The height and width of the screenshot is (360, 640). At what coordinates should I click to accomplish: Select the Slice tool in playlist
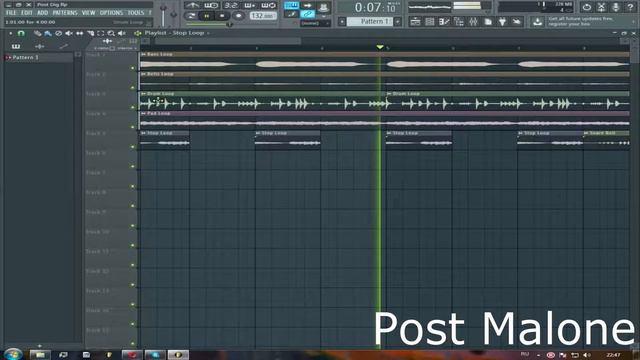tap(90, 33)
